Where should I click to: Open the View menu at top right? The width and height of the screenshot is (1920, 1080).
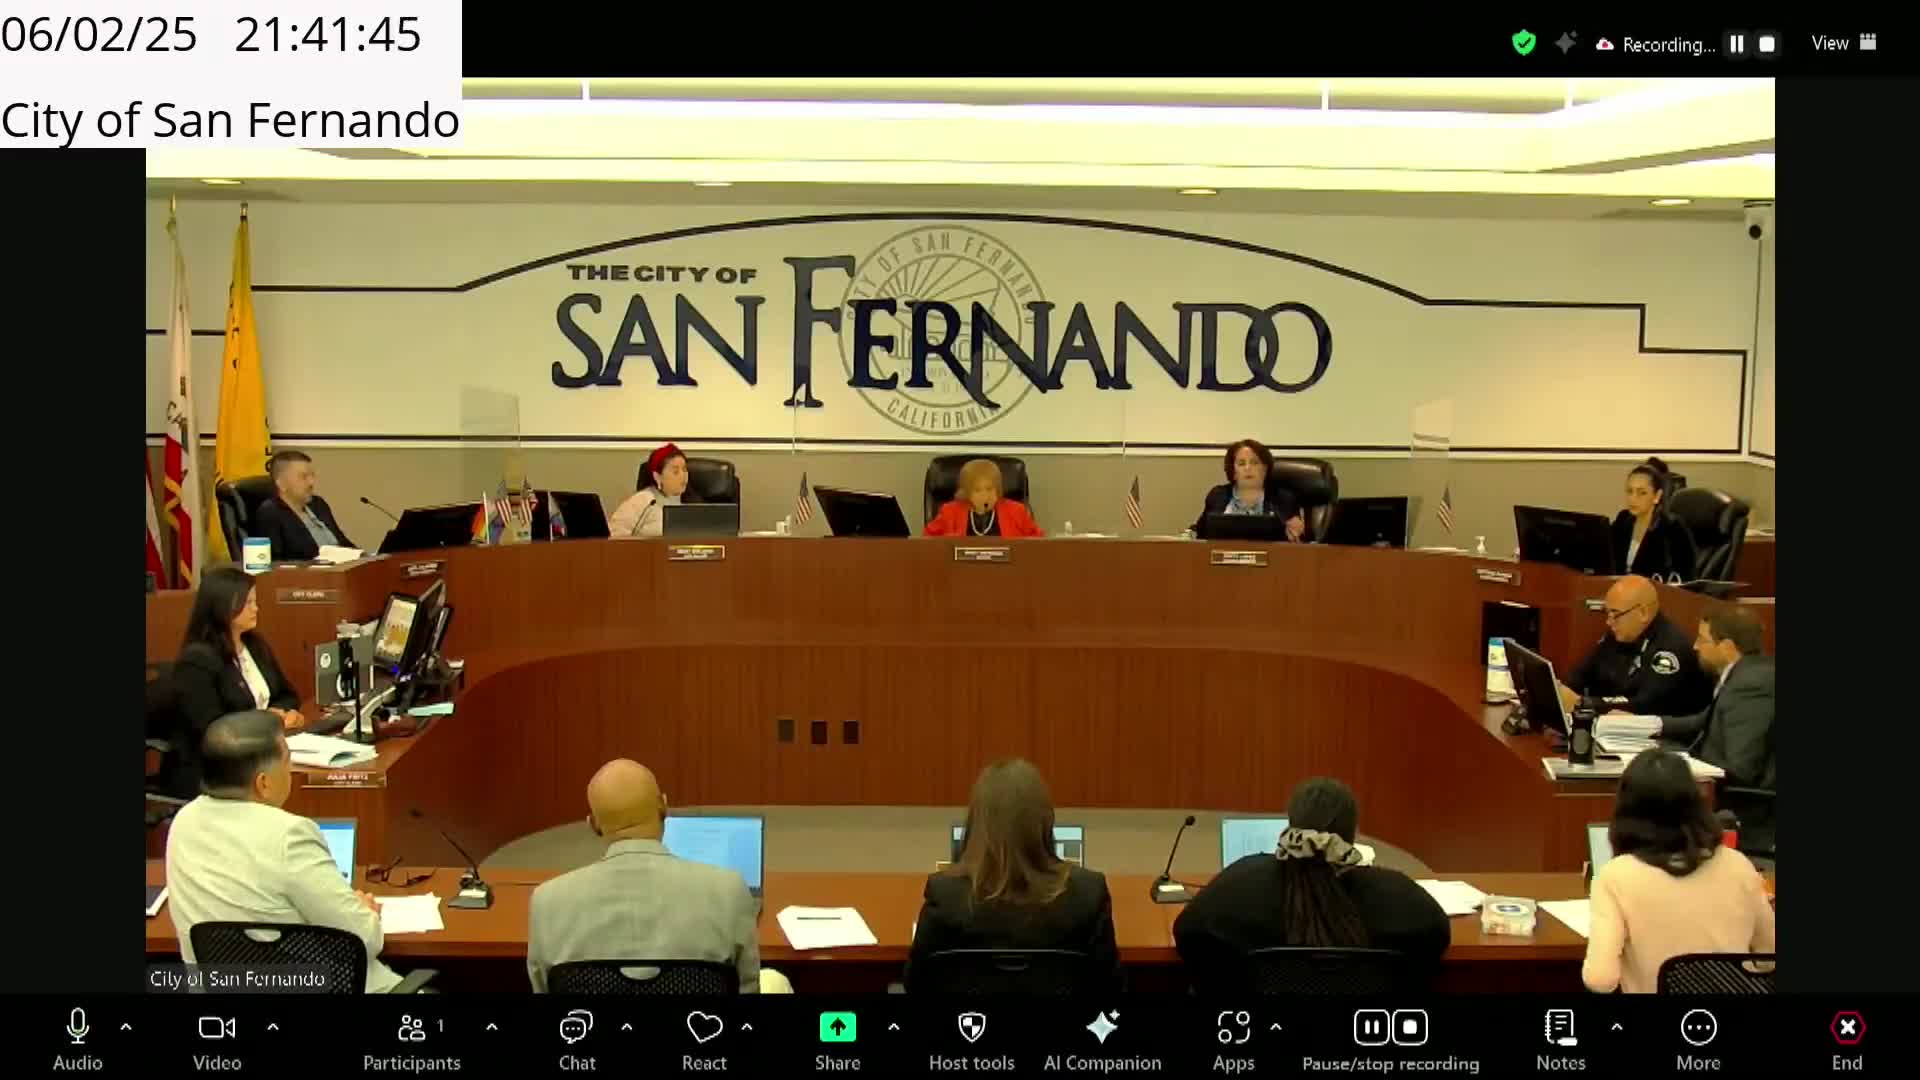click(x=1843, y=43)
